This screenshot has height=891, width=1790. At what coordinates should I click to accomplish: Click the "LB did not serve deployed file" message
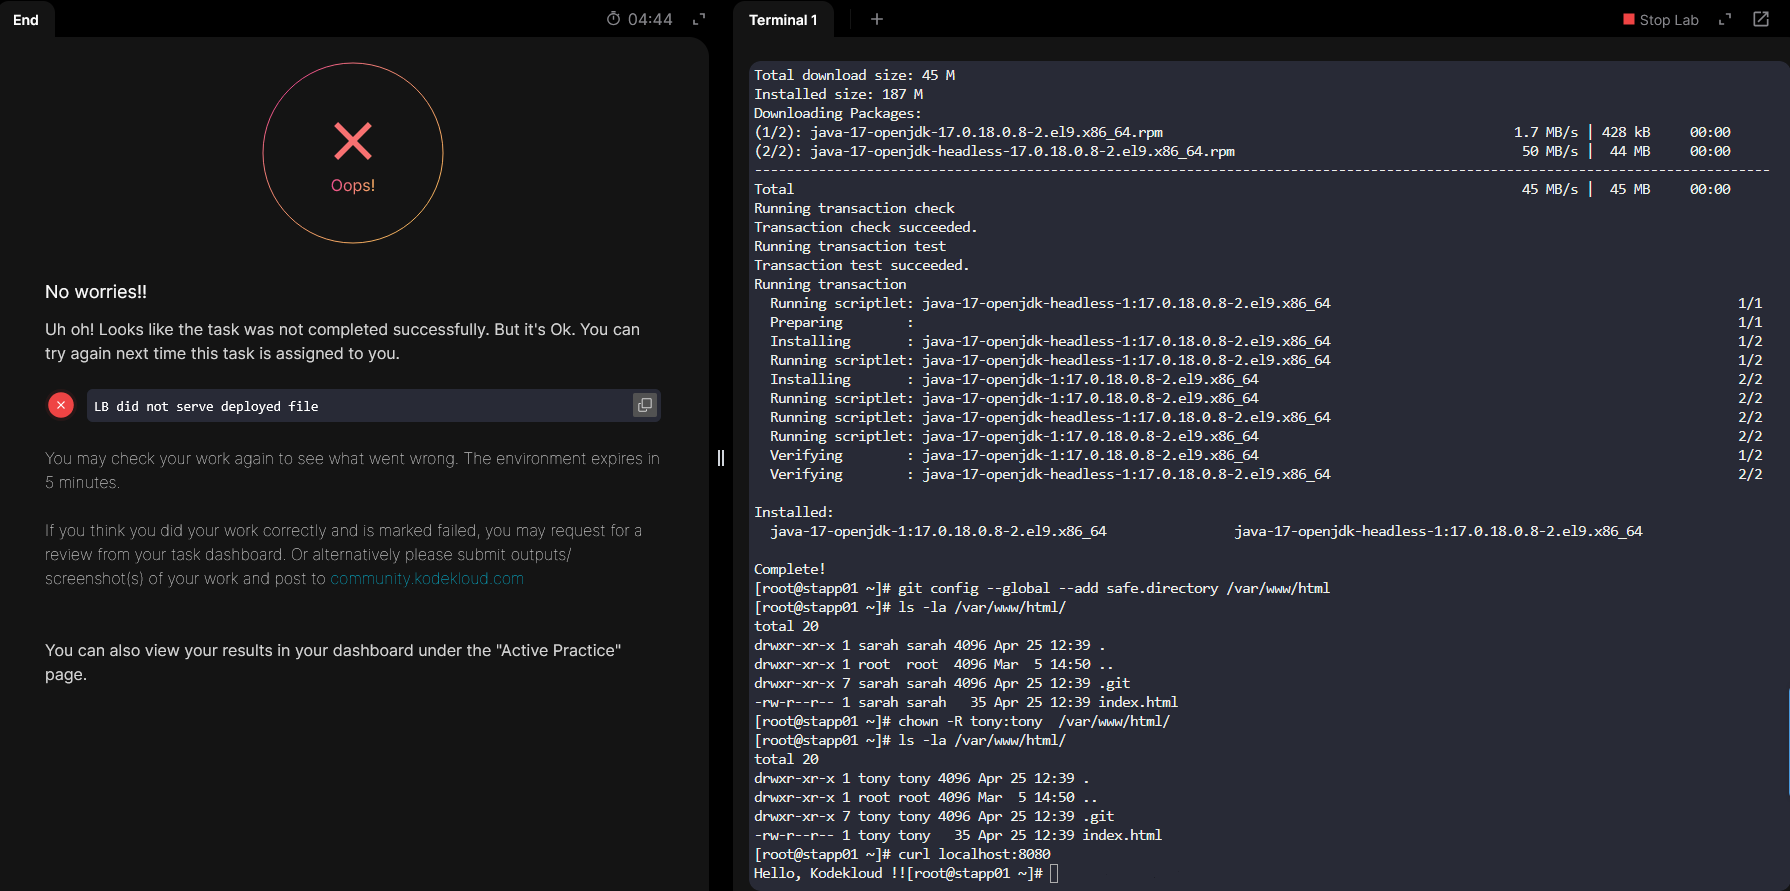[206, 407]
